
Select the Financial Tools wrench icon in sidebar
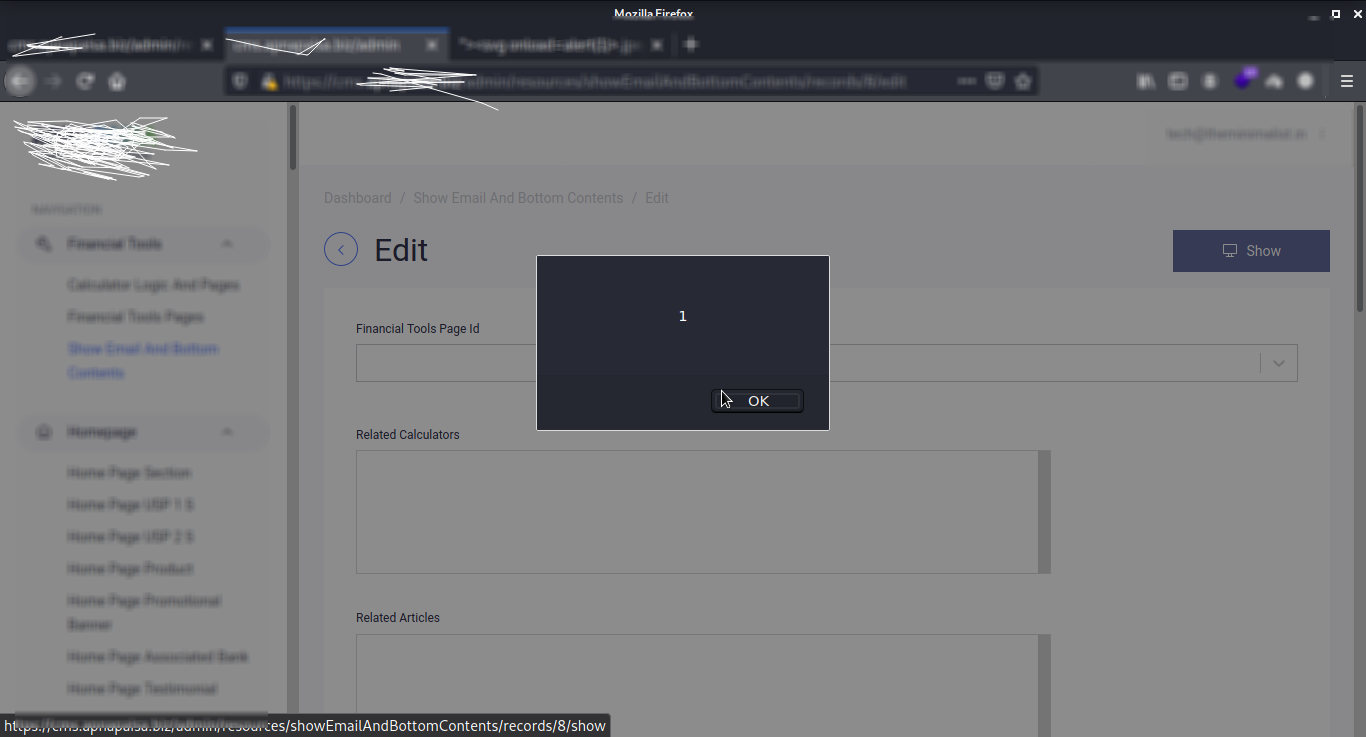tap(43, 243)
